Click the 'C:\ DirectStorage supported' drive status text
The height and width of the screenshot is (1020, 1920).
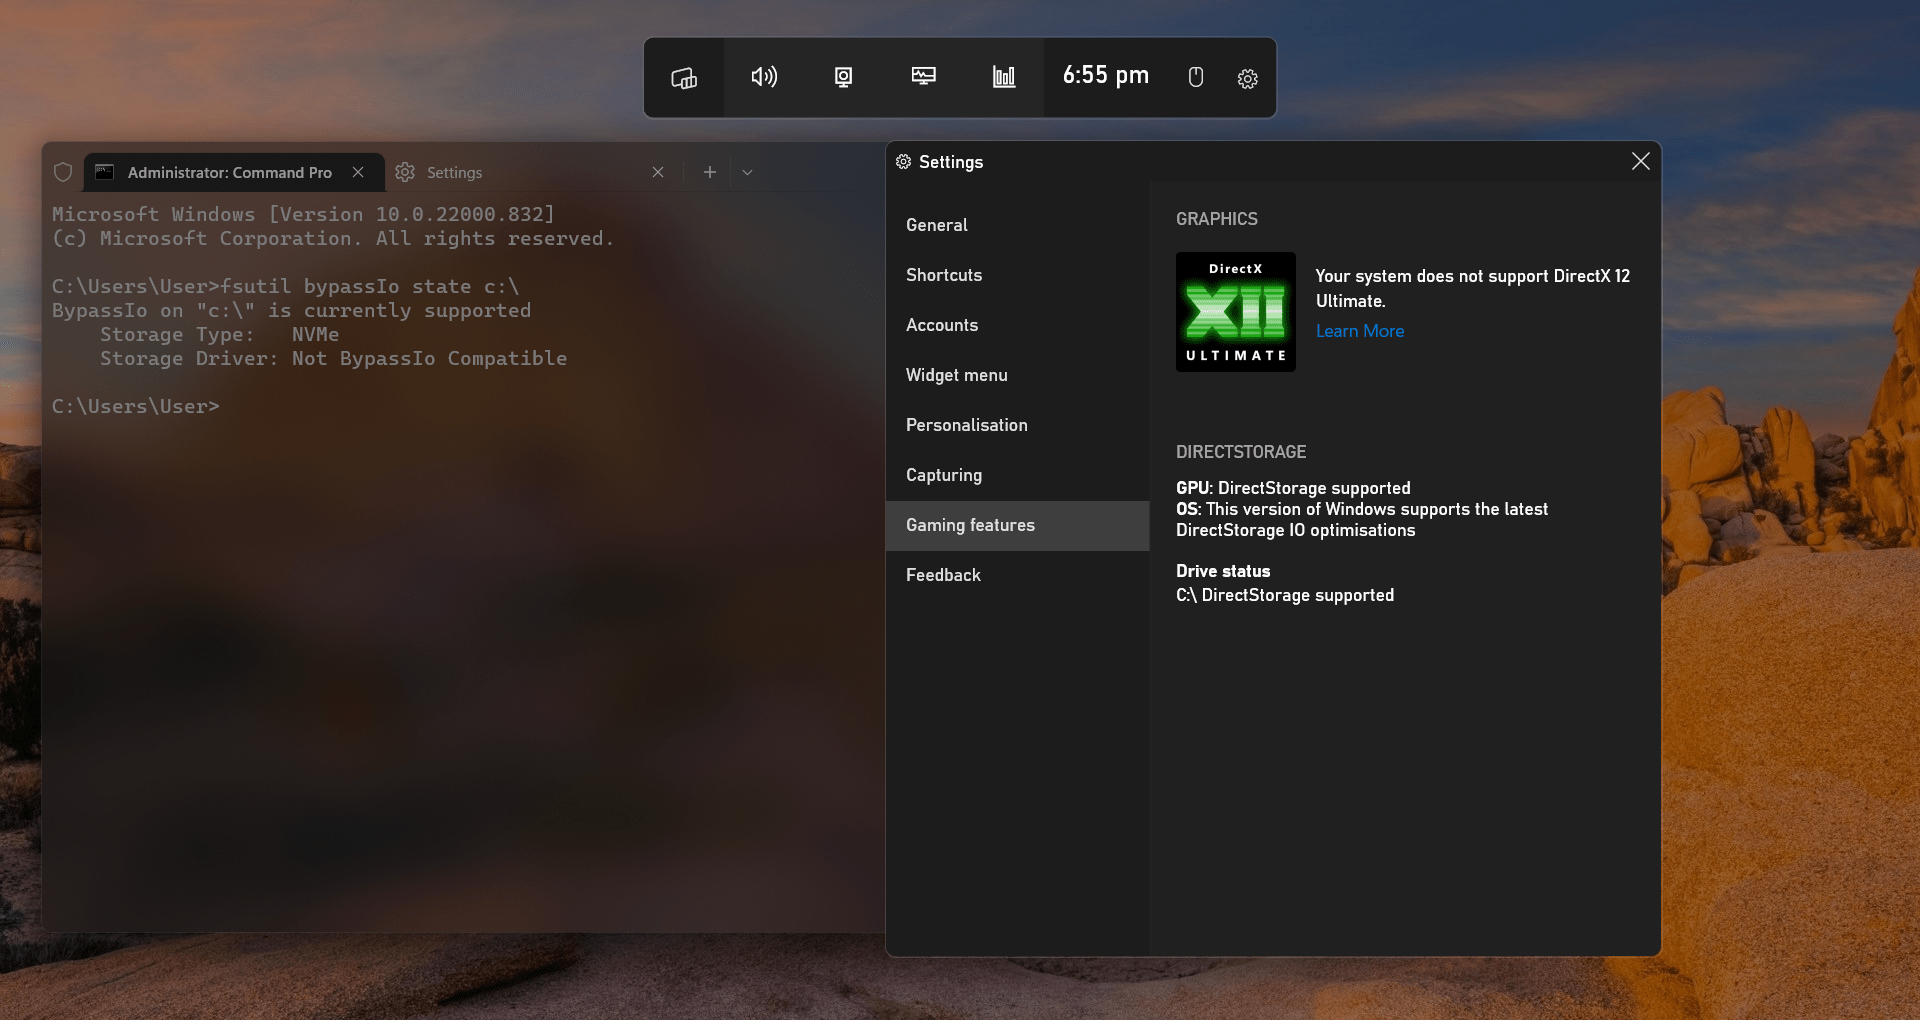(1285, 595)
